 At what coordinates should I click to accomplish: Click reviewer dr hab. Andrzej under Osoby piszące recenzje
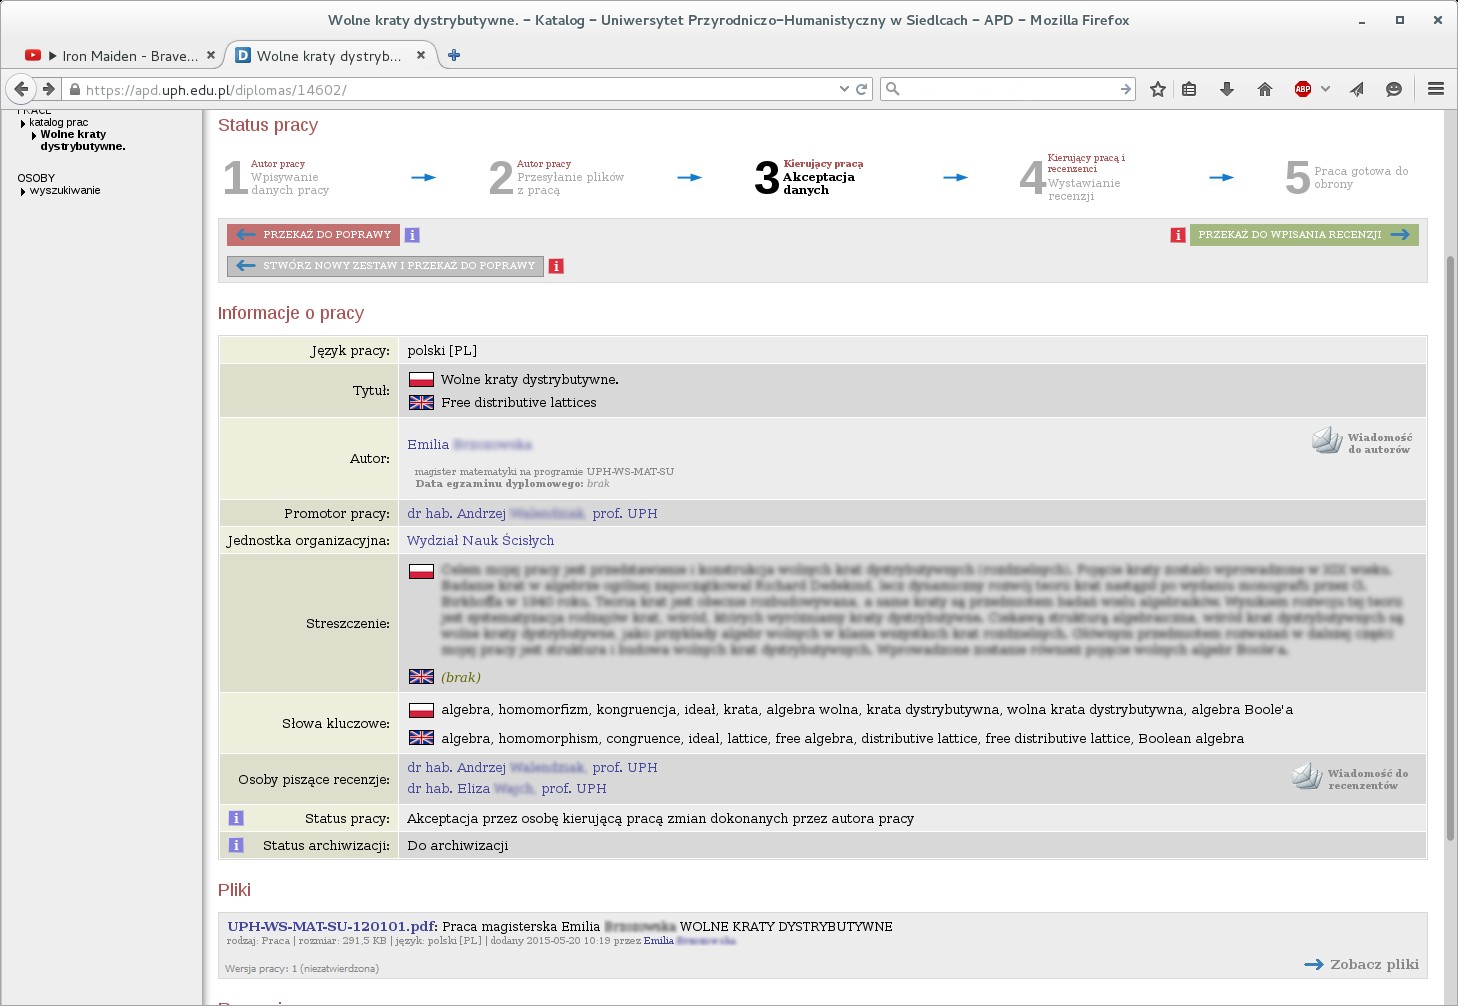click(532, 767)
